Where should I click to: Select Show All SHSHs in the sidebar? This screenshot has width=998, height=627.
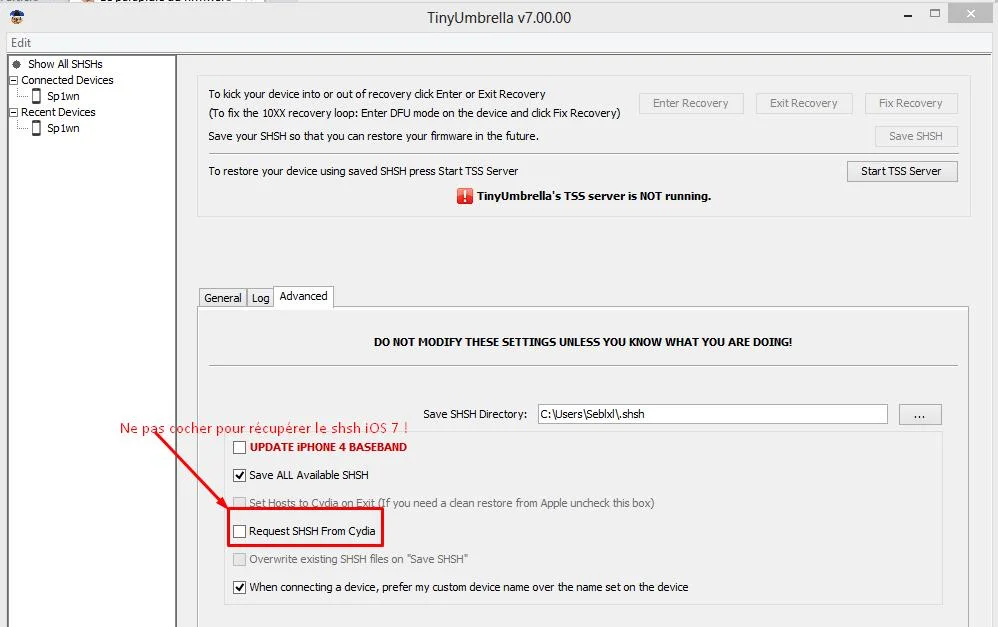pyautogui.click(x=65, y=64)
